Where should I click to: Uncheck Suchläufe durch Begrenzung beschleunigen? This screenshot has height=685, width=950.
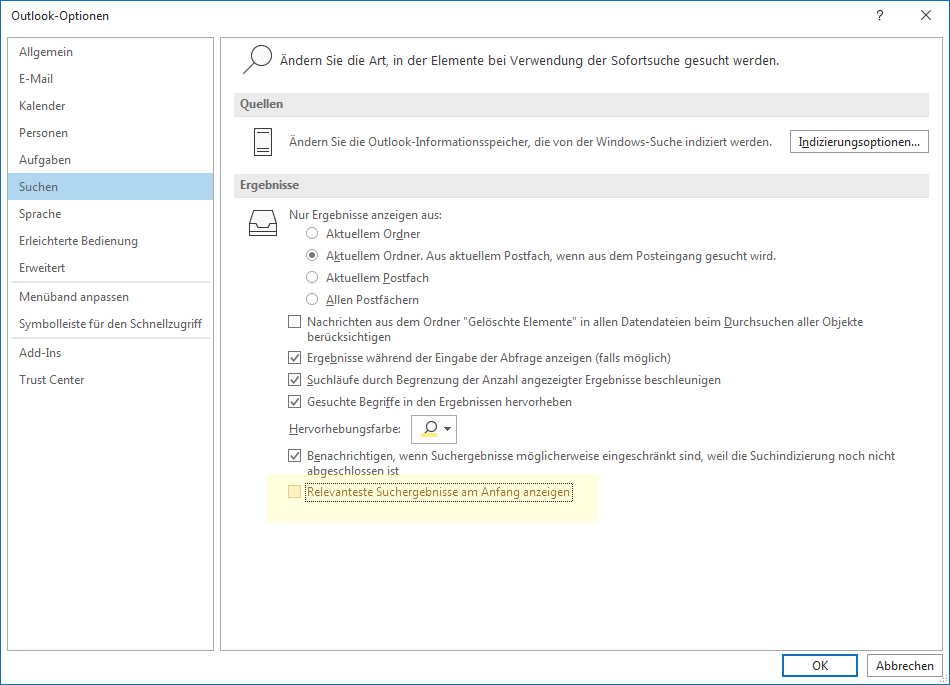pyautogui.click(x=294, y=380)
